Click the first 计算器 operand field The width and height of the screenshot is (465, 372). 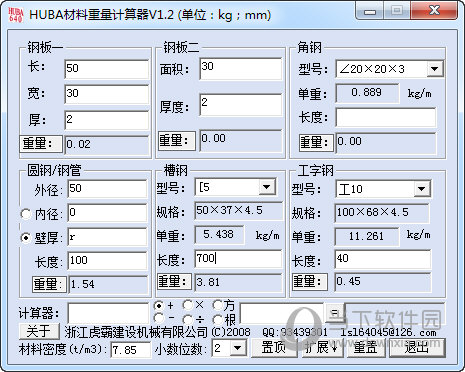108,313
